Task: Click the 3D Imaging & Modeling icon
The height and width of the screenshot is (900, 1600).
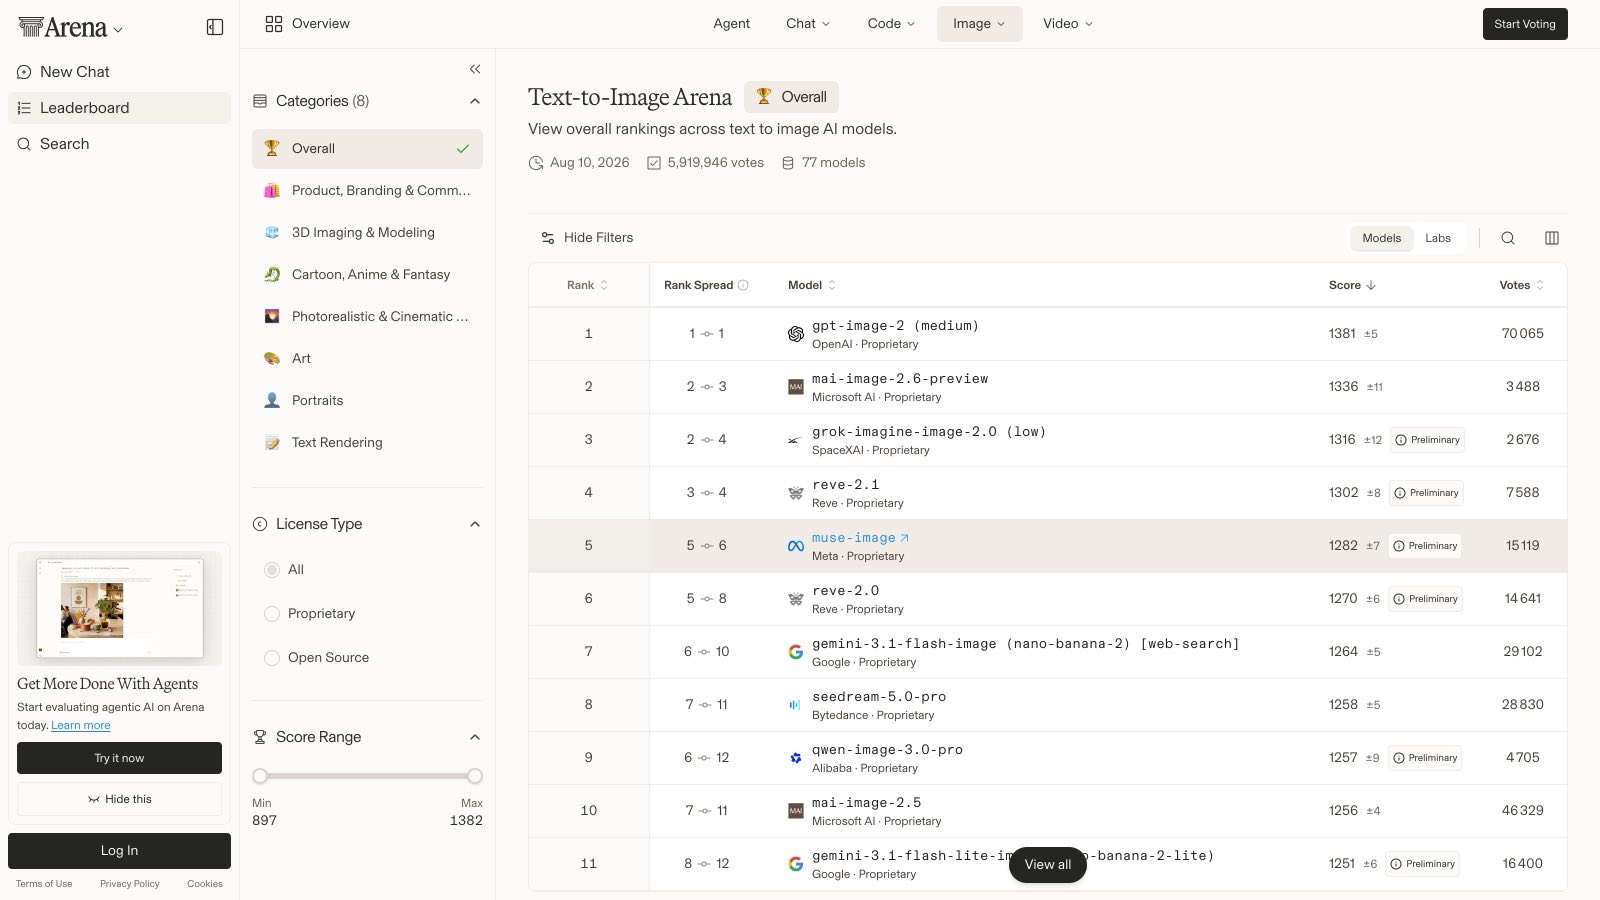Action: (x=272, y=232)
